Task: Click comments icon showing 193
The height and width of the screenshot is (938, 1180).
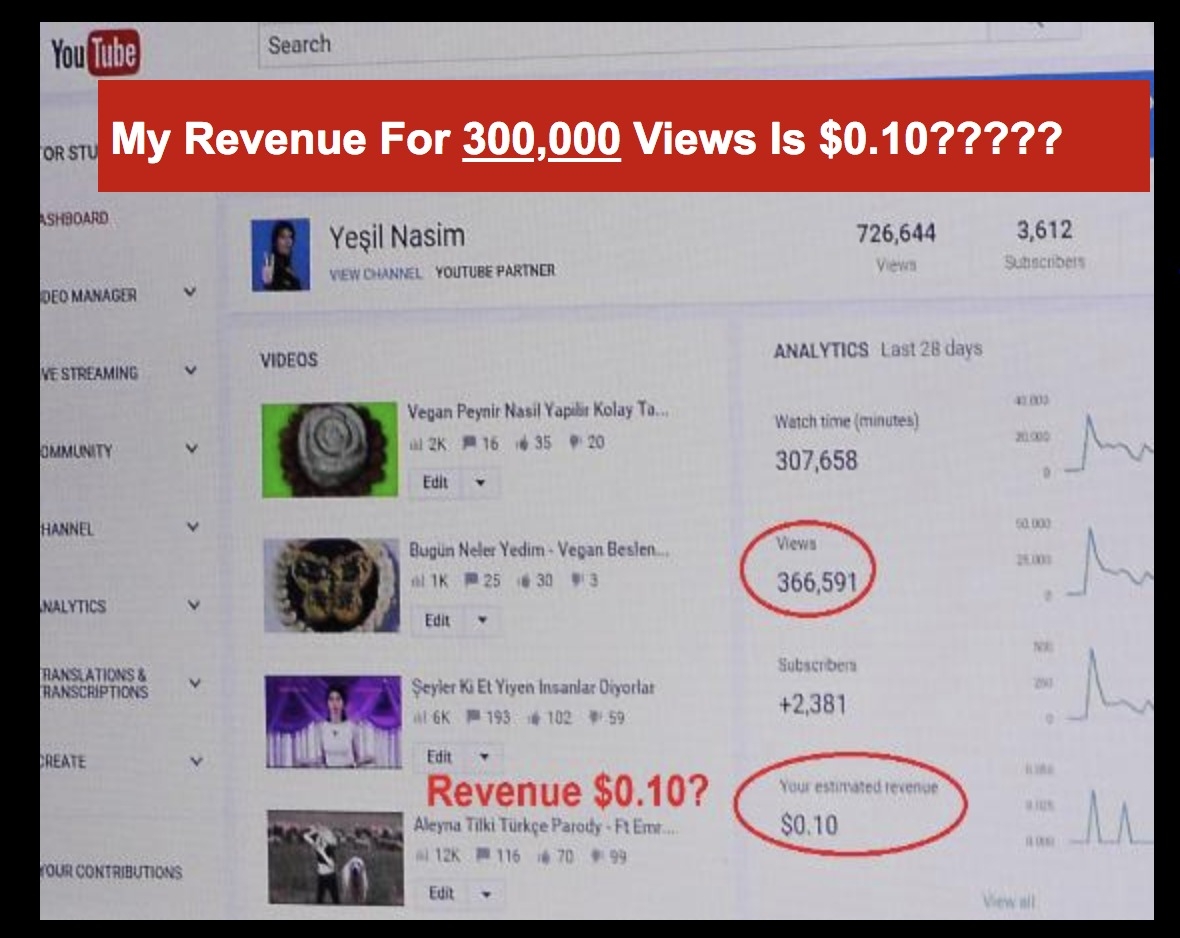Action: tap(474, 717)
